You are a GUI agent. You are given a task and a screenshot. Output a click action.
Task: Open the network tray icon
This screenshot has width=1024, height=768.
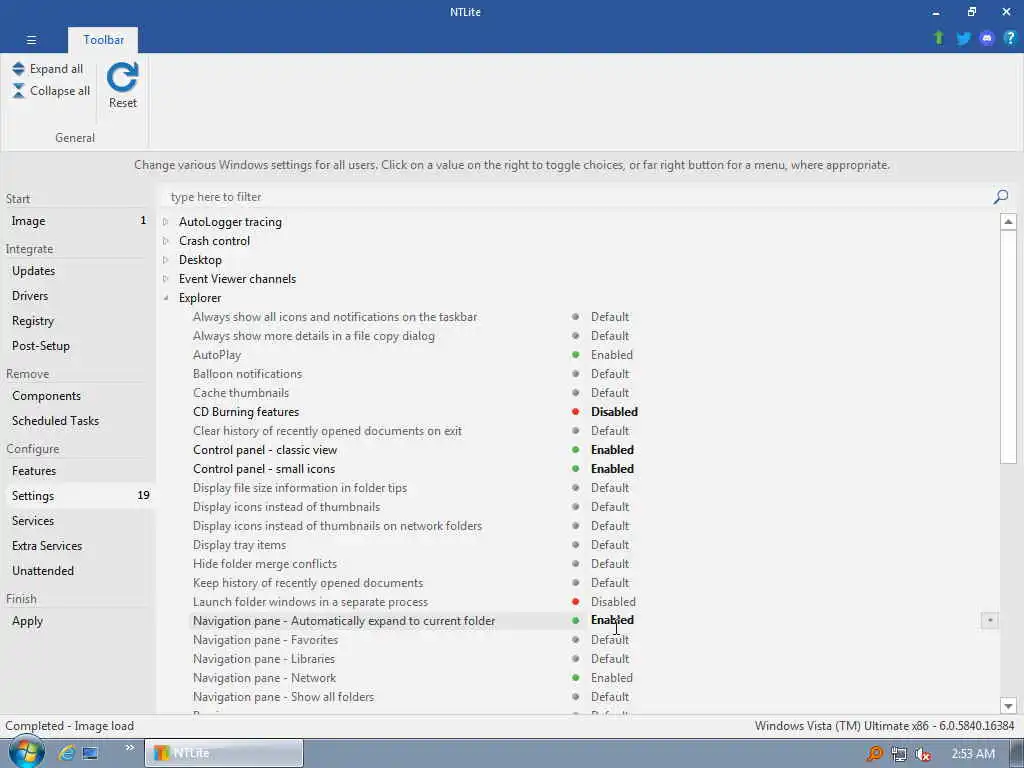click(899, 754)
